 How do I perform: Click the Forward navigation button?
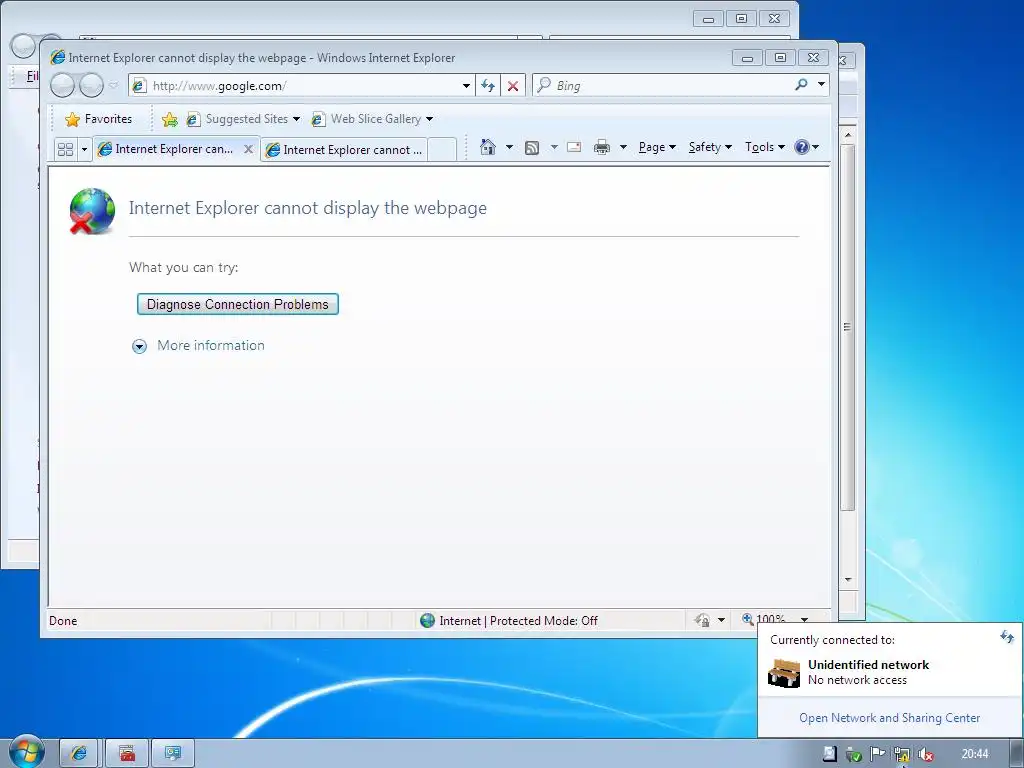pyautogui.click(x=91, y=86)
